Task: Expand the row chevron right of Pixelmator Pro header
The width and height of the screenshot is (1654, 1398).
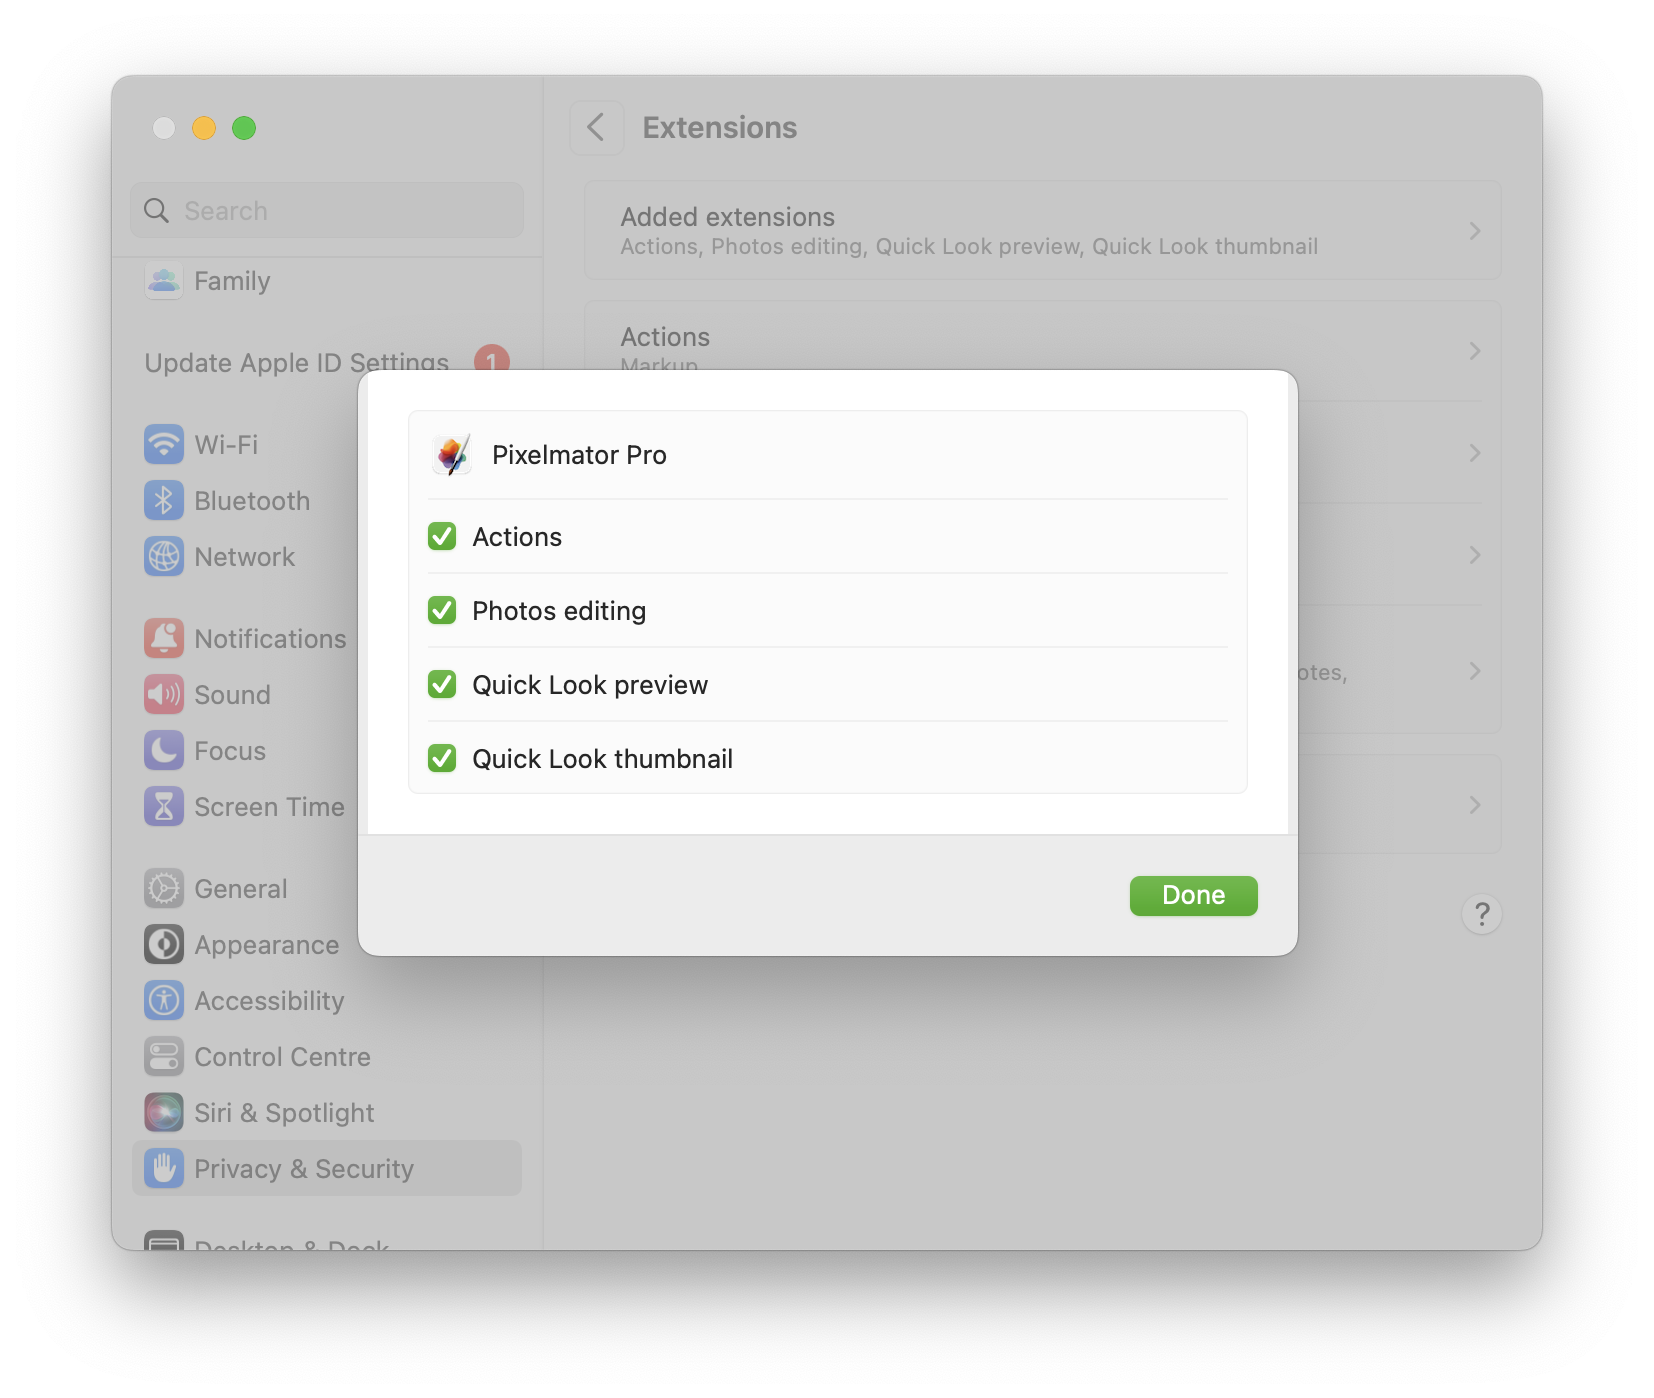Action: [x=1475, y=453]
